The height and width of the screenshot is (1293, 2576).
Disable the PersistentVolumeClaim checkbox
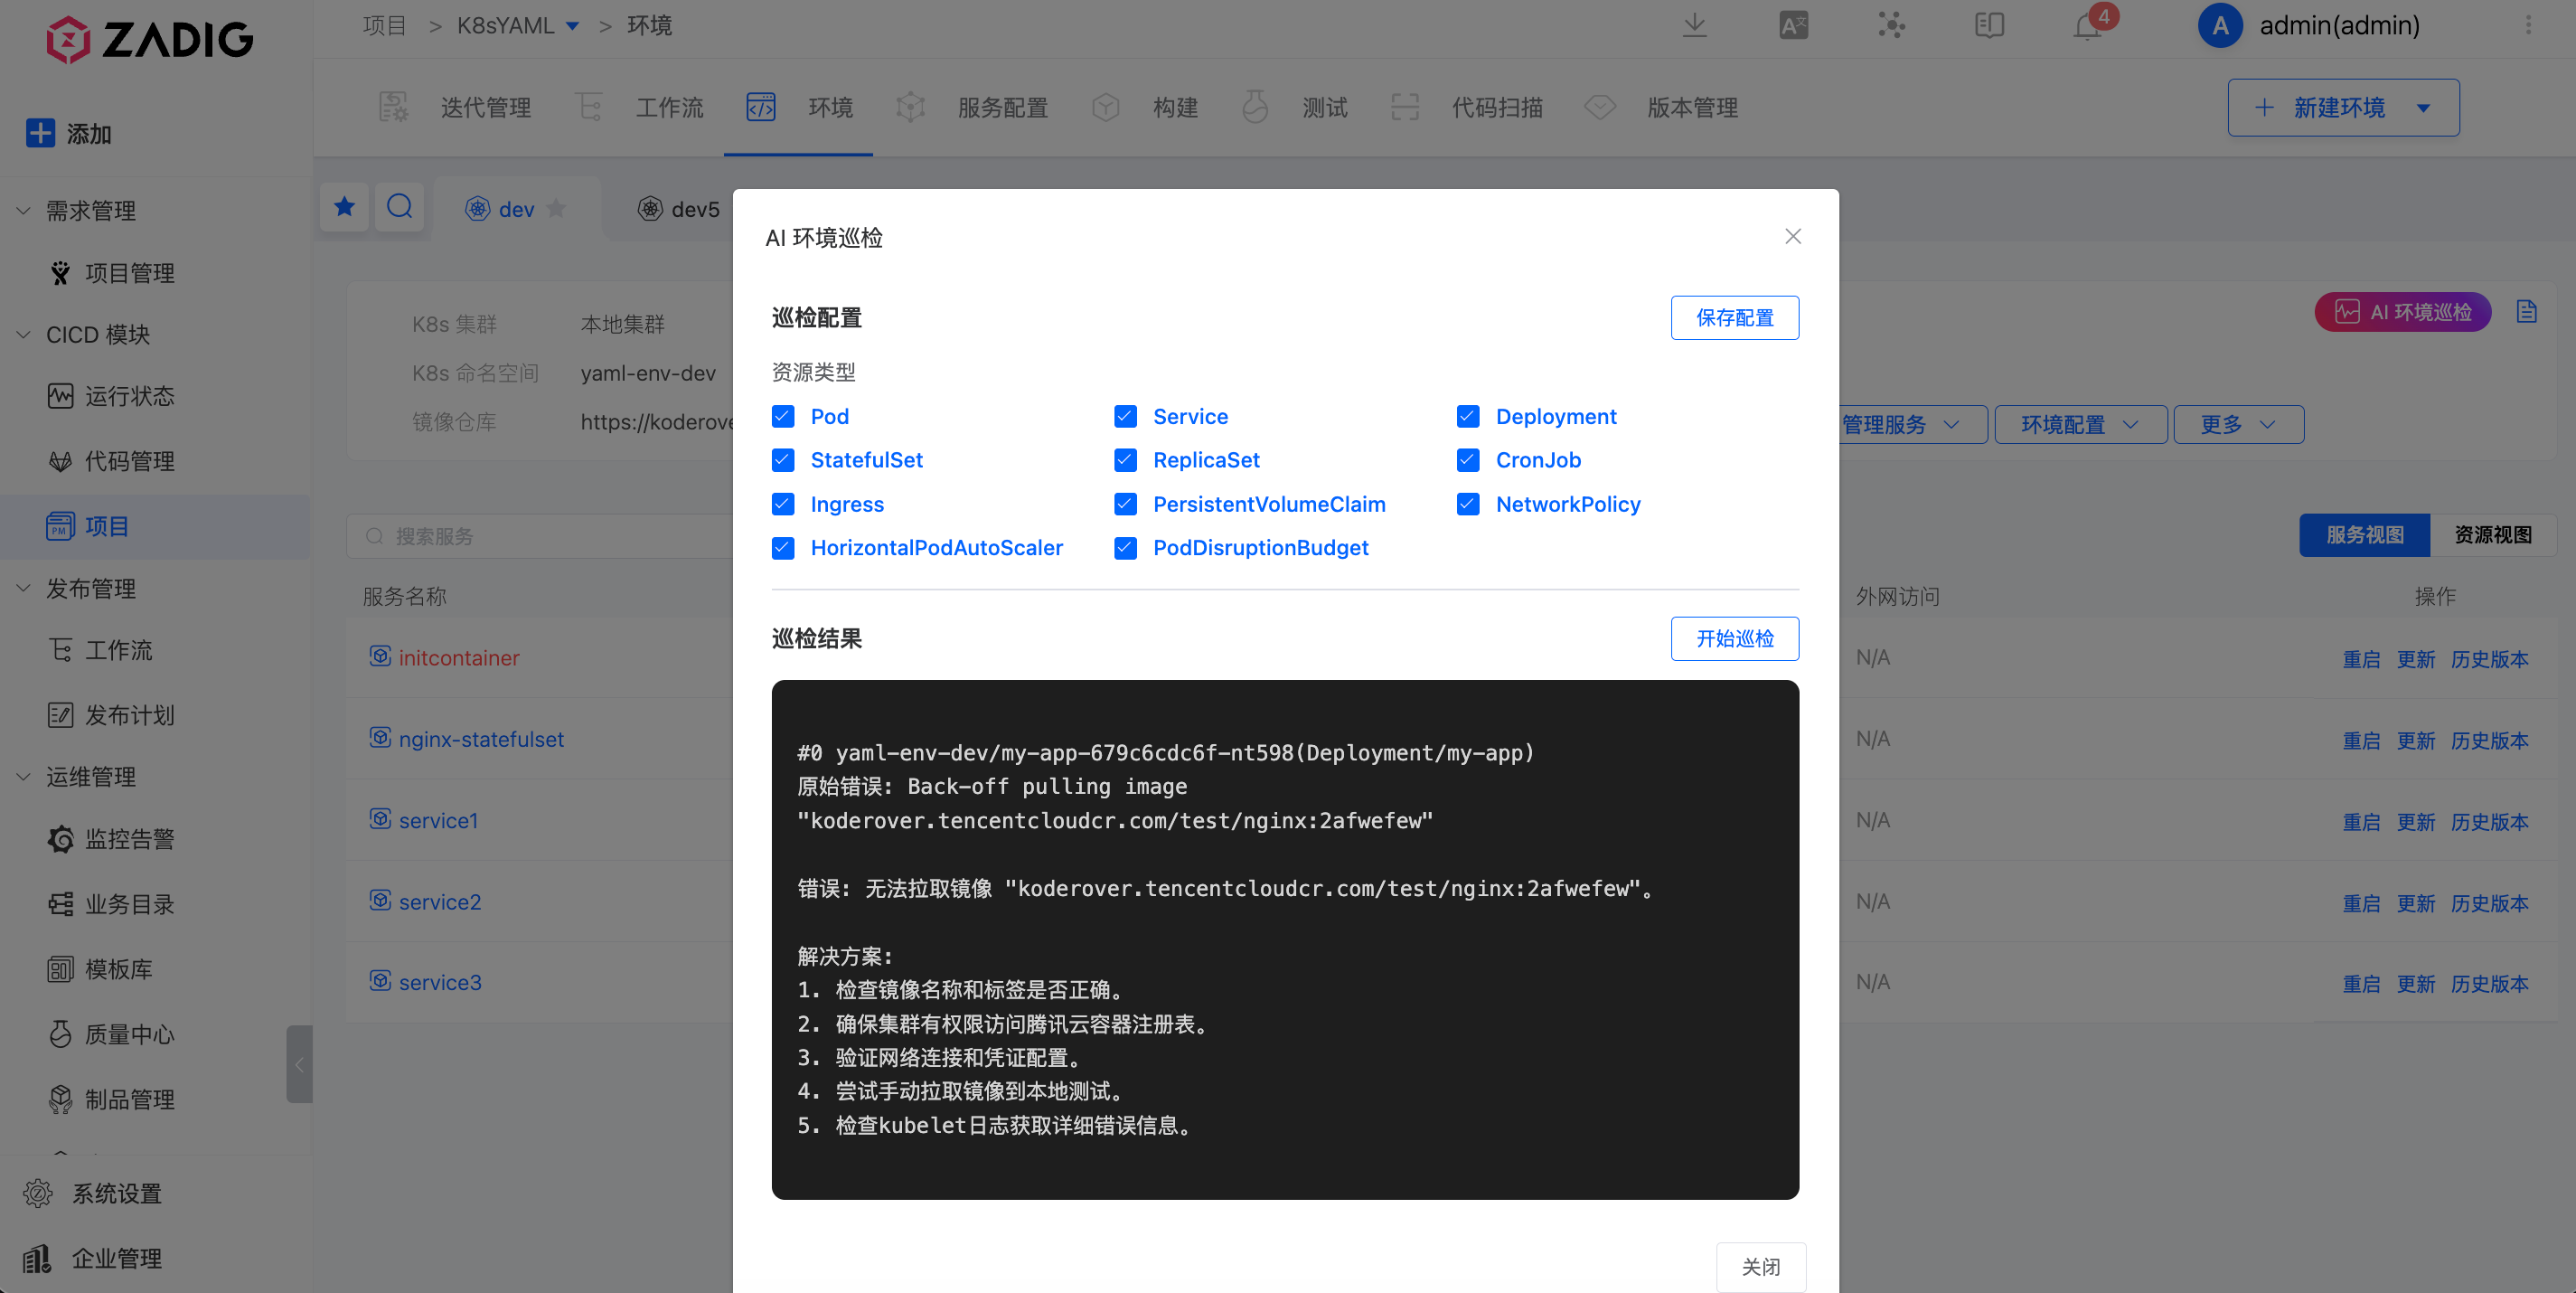click(x=1126, y=504)
